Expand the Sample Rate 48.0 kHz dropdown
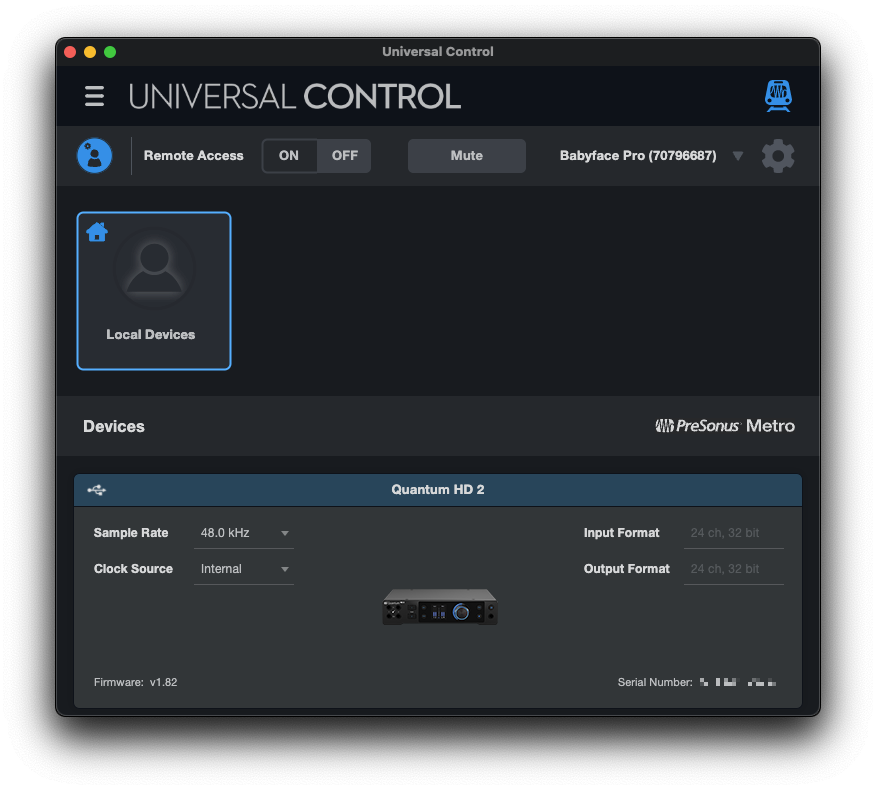Image resolution: width=876 pixels, height=790 pixels. [x=244, y=533]
